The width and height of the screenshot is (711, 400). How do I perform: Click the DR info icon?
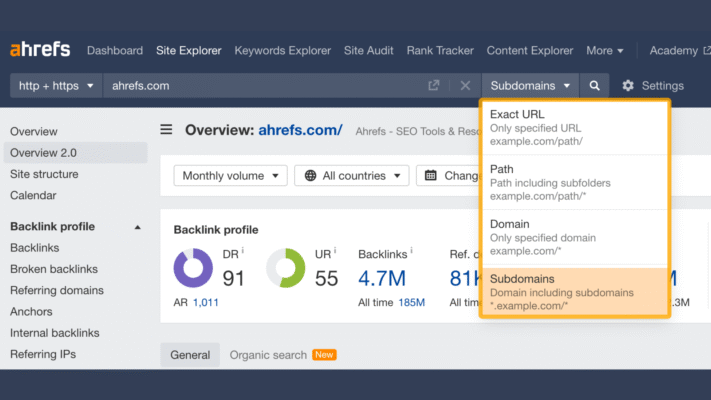[x=243, y=250]
